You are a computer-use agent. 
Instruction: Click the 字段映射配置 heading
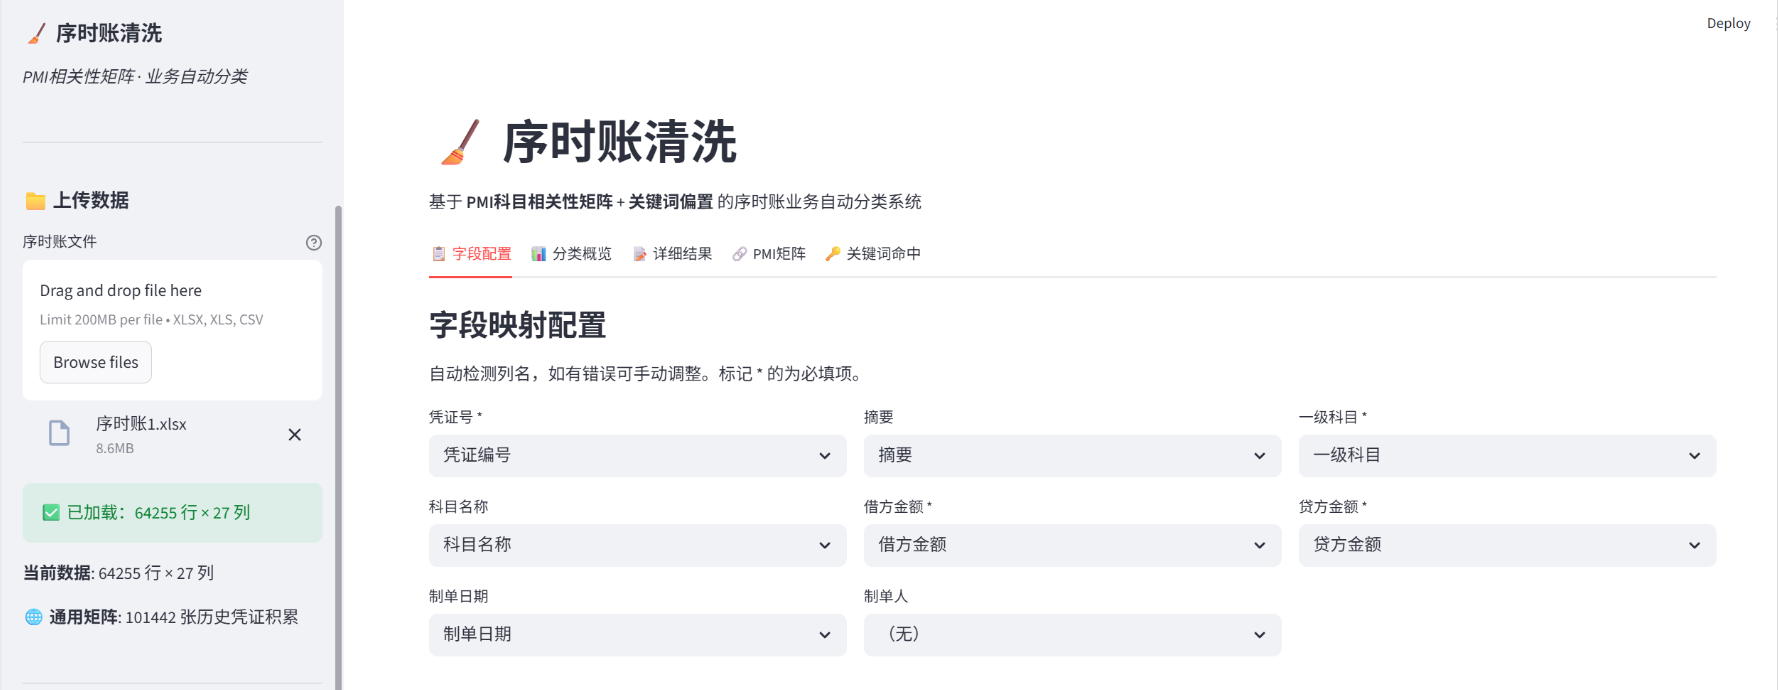pyautogui.click(x=518, y=325)
